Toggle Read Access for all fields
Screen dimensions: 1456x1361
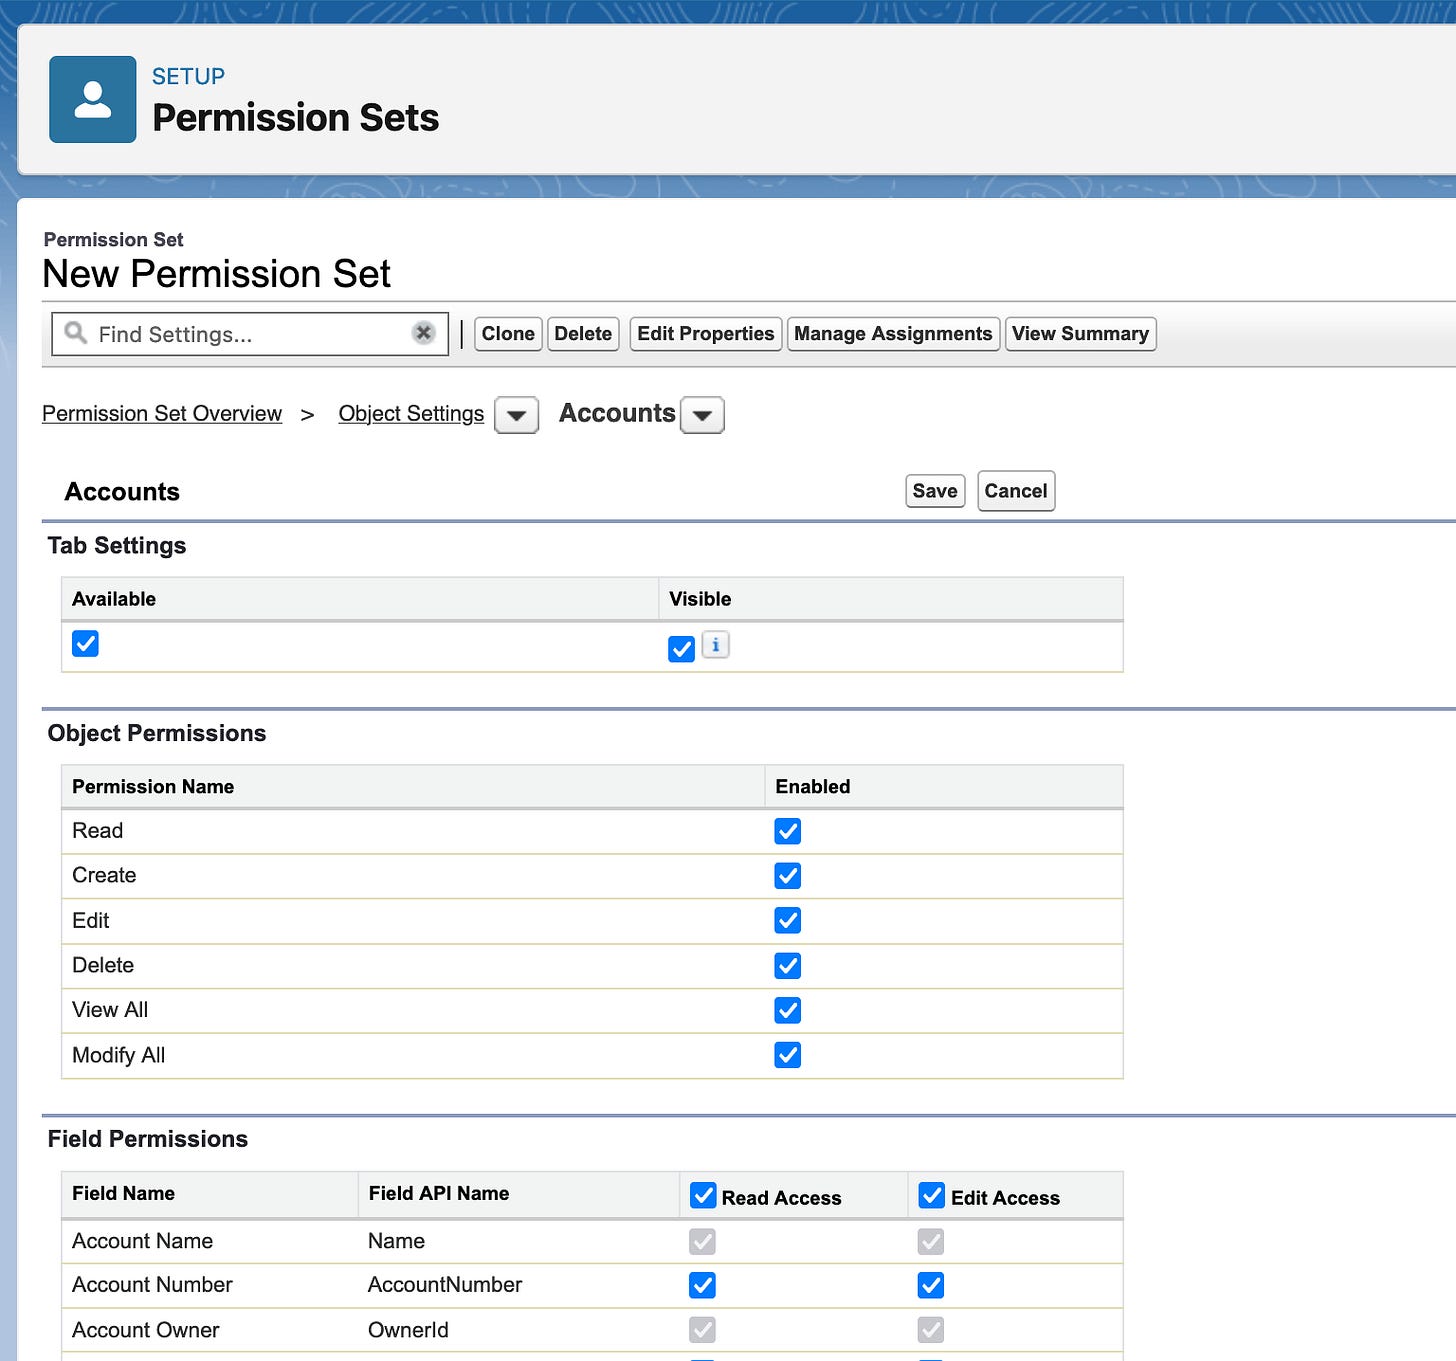(x=704, y=1195)
